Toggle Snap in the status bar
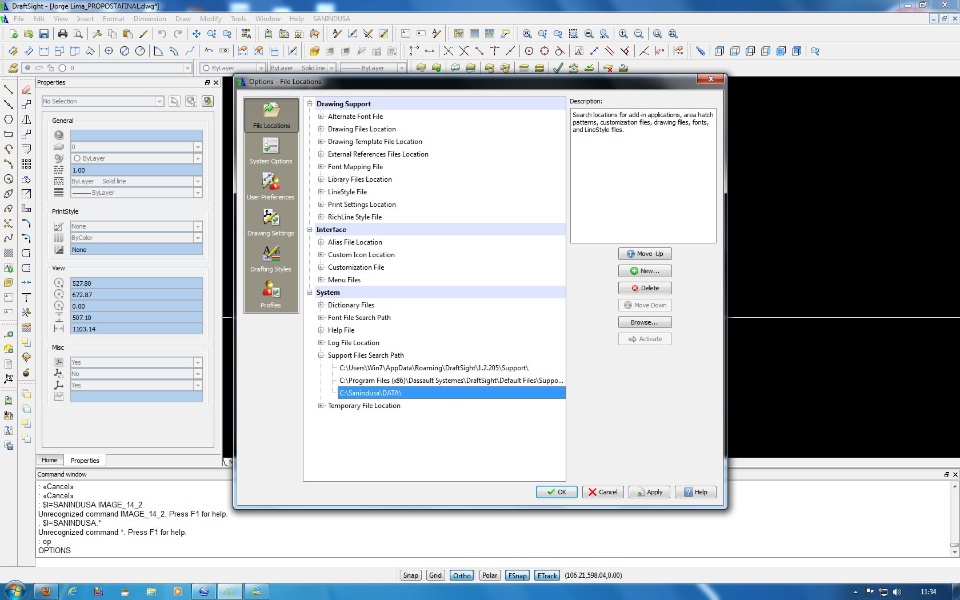The image size is (960, 600). (411, 575)
